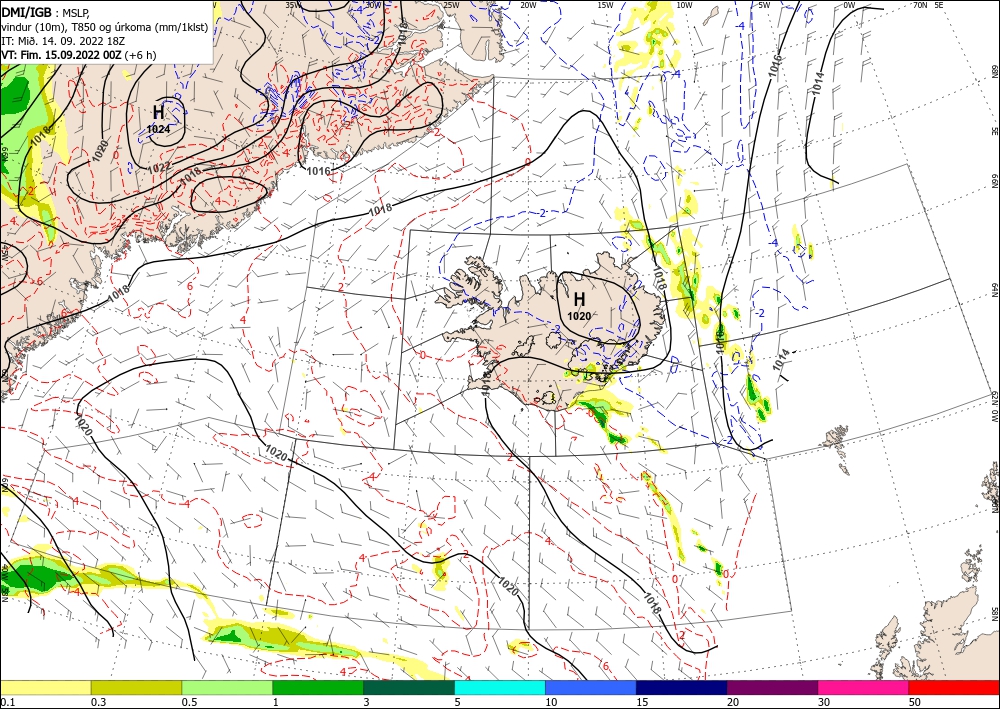Click the legend value '30'
This screenshot has height=709, width=1000.
click(824, 702)
